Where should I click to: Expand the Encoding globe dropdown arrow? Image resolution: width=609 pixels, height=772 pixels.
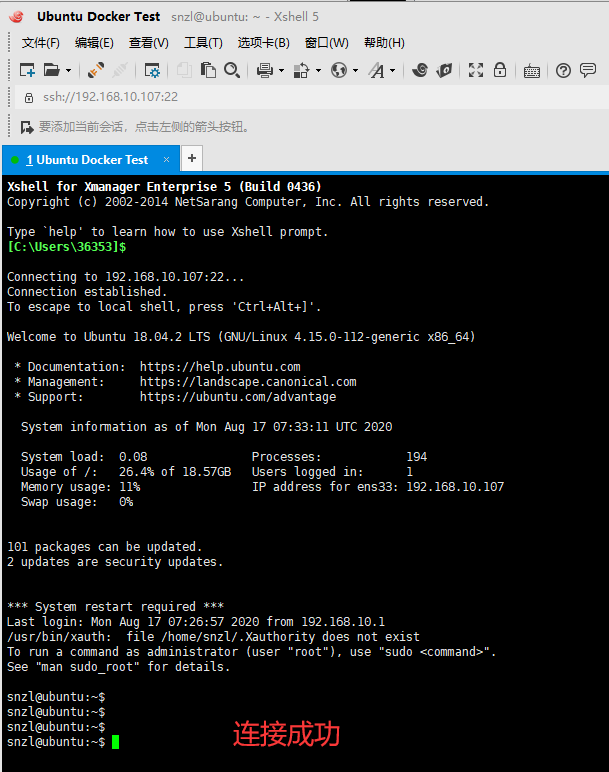point(355,70)
